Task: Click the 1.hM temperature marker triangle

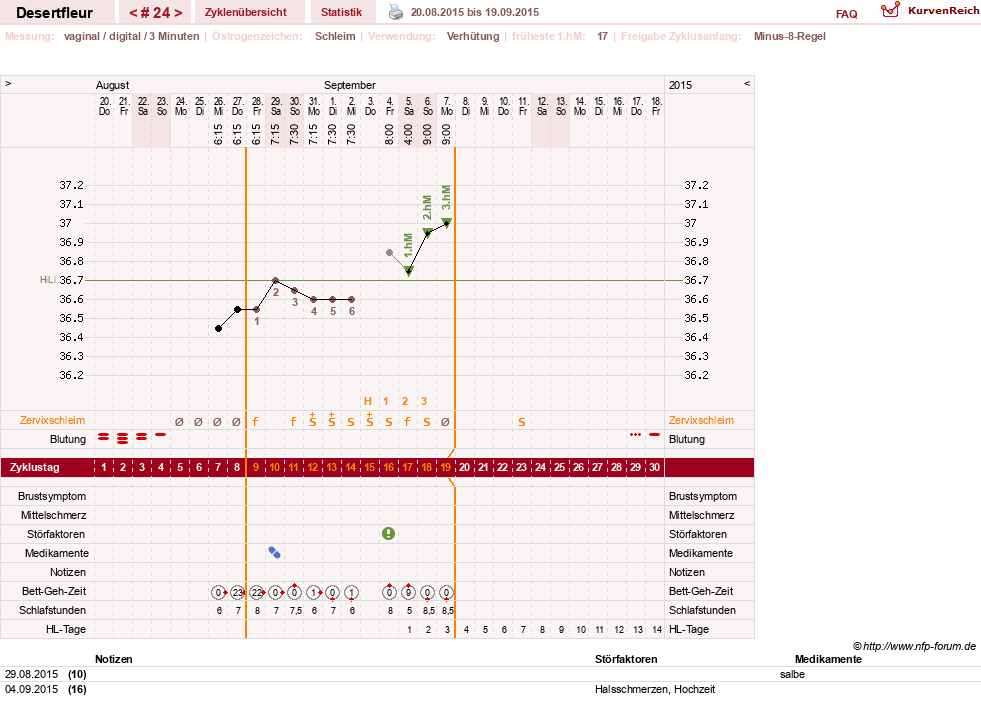Action: click(x=409, y=271)
